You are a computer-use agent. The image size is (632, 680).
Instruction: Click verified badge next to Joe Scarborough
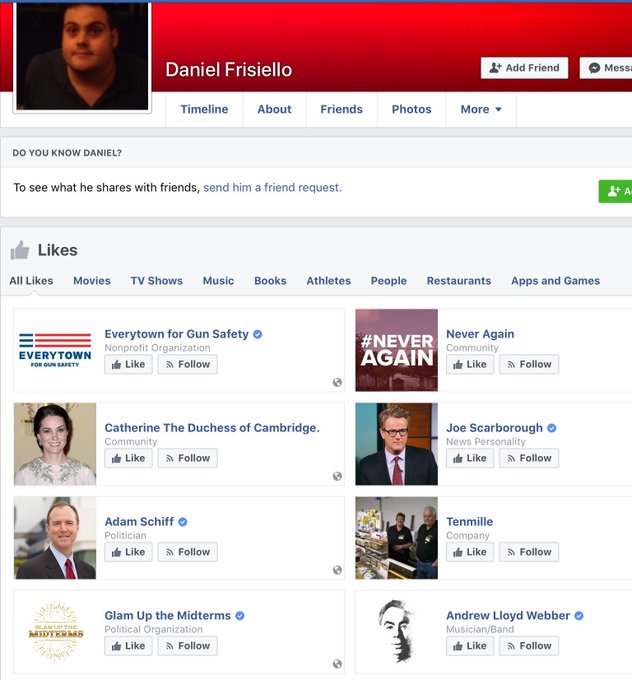pos(551,428)
